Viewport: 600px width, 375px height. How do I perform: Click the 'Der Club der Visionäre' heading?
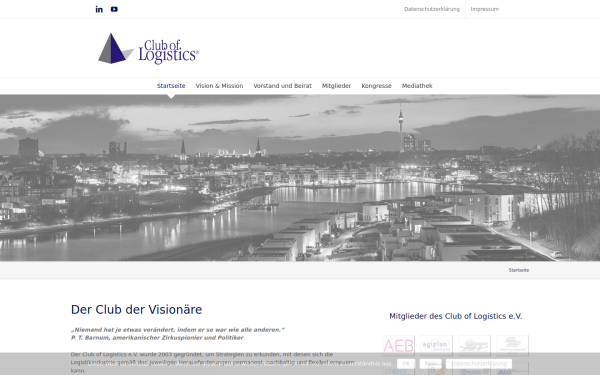(x=137, y=310)
